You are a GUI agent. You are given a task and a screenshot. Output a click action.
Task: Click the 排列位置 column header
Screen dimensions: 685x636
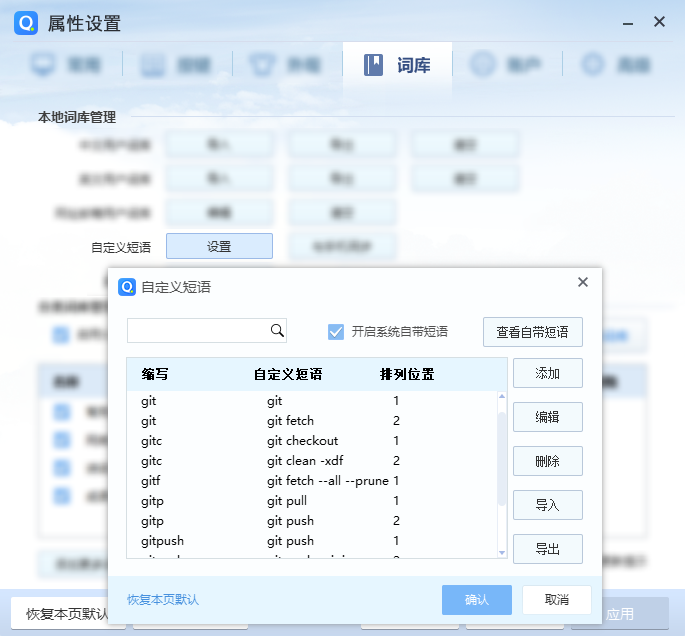tap(407, 374)
